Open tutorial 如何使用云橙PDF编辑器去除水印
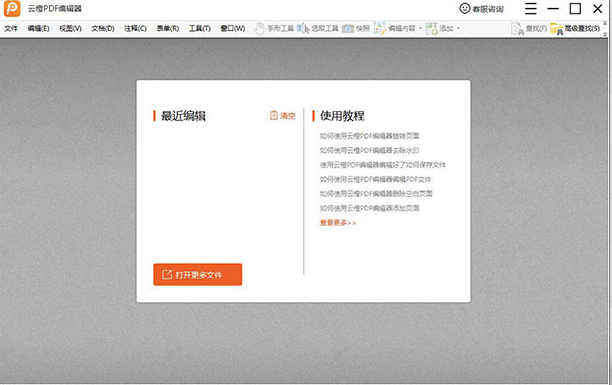The height and width of the screenshot is (385, 612). (x=369, y=150)
